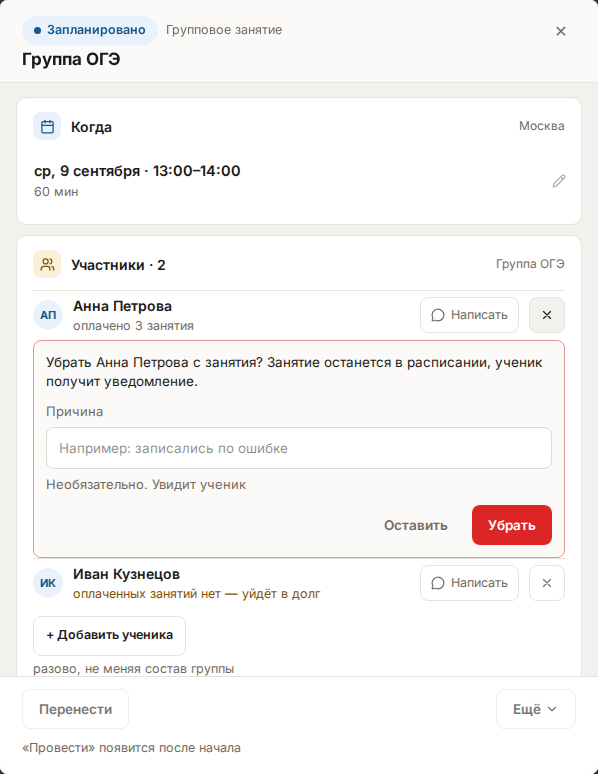
Task: Click the calendar icon next to Когда
Action: click(x=47, y=126)
